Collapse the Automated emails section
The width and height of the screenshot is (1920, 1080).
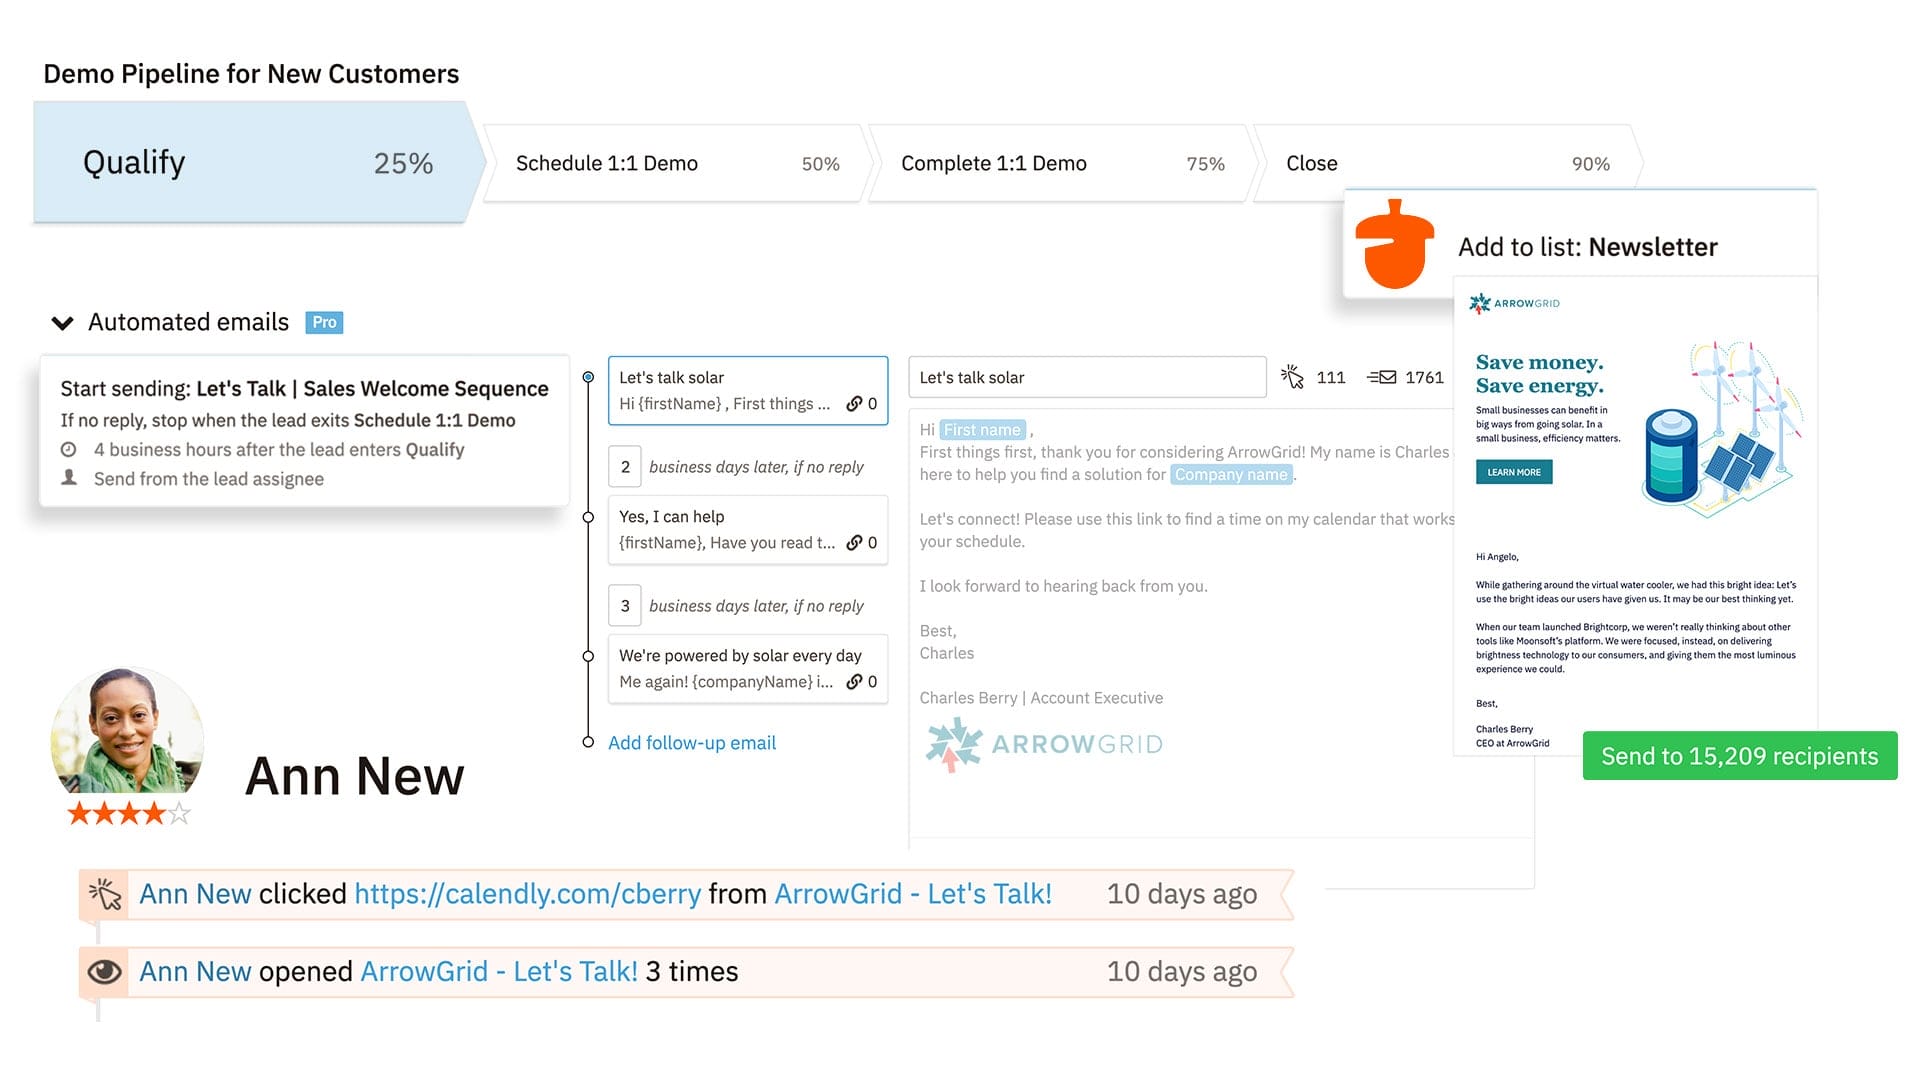click(x=62, y=322)
